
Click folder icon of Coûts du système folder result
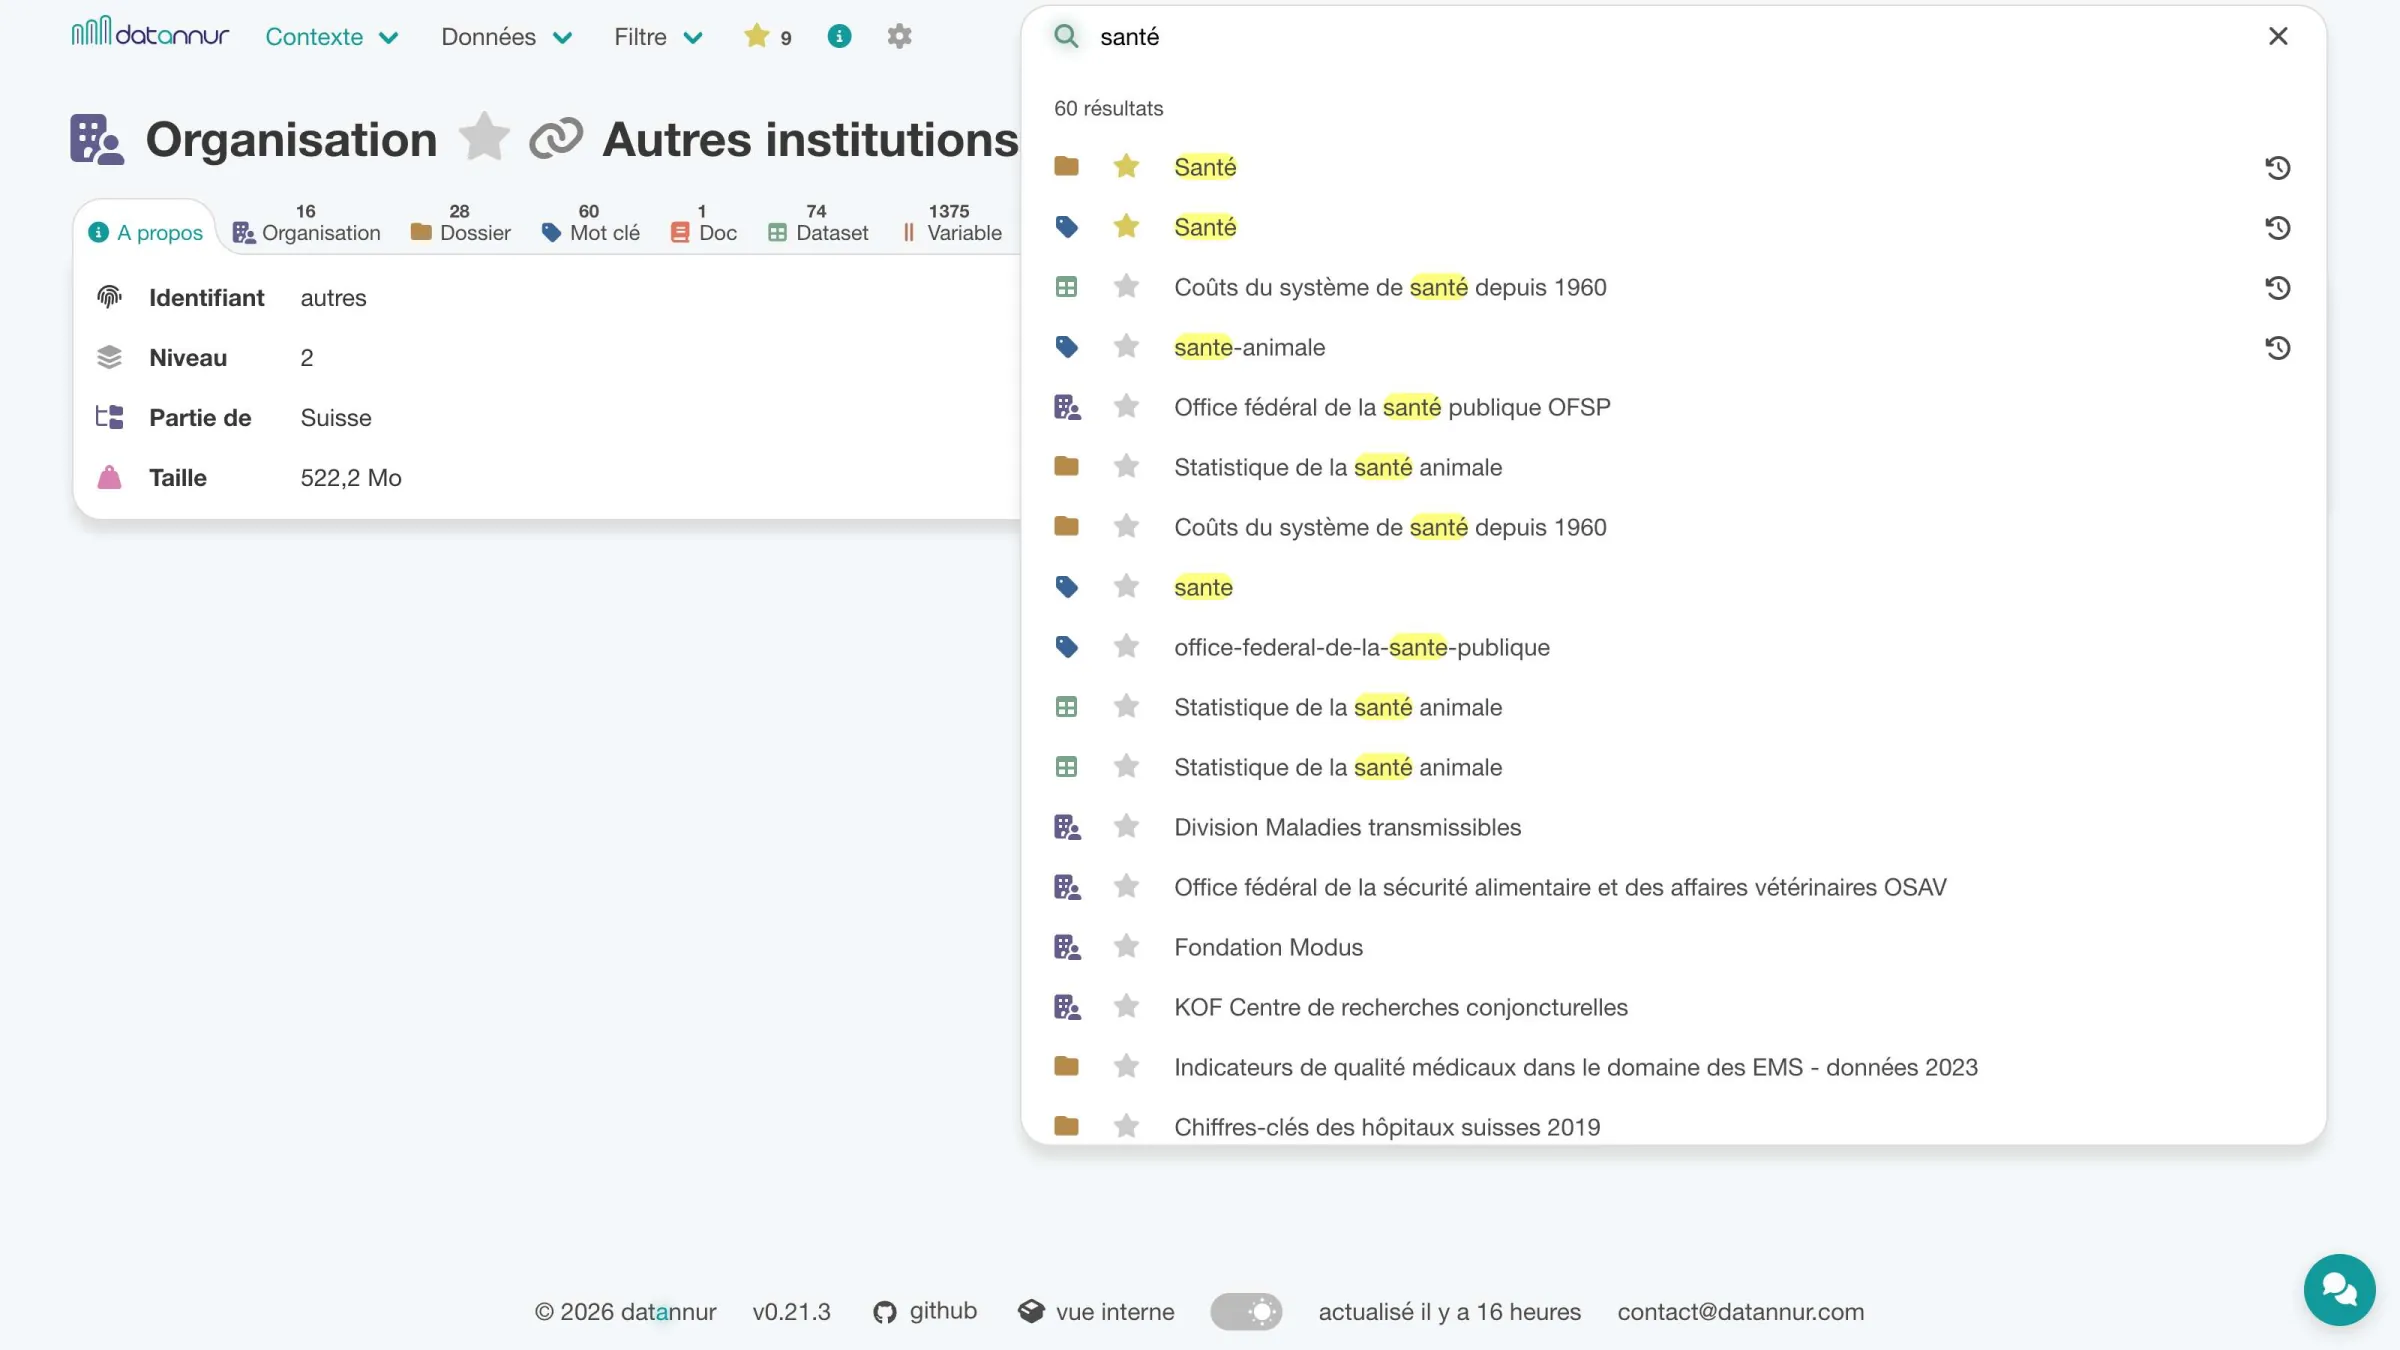pos(1066,526)
